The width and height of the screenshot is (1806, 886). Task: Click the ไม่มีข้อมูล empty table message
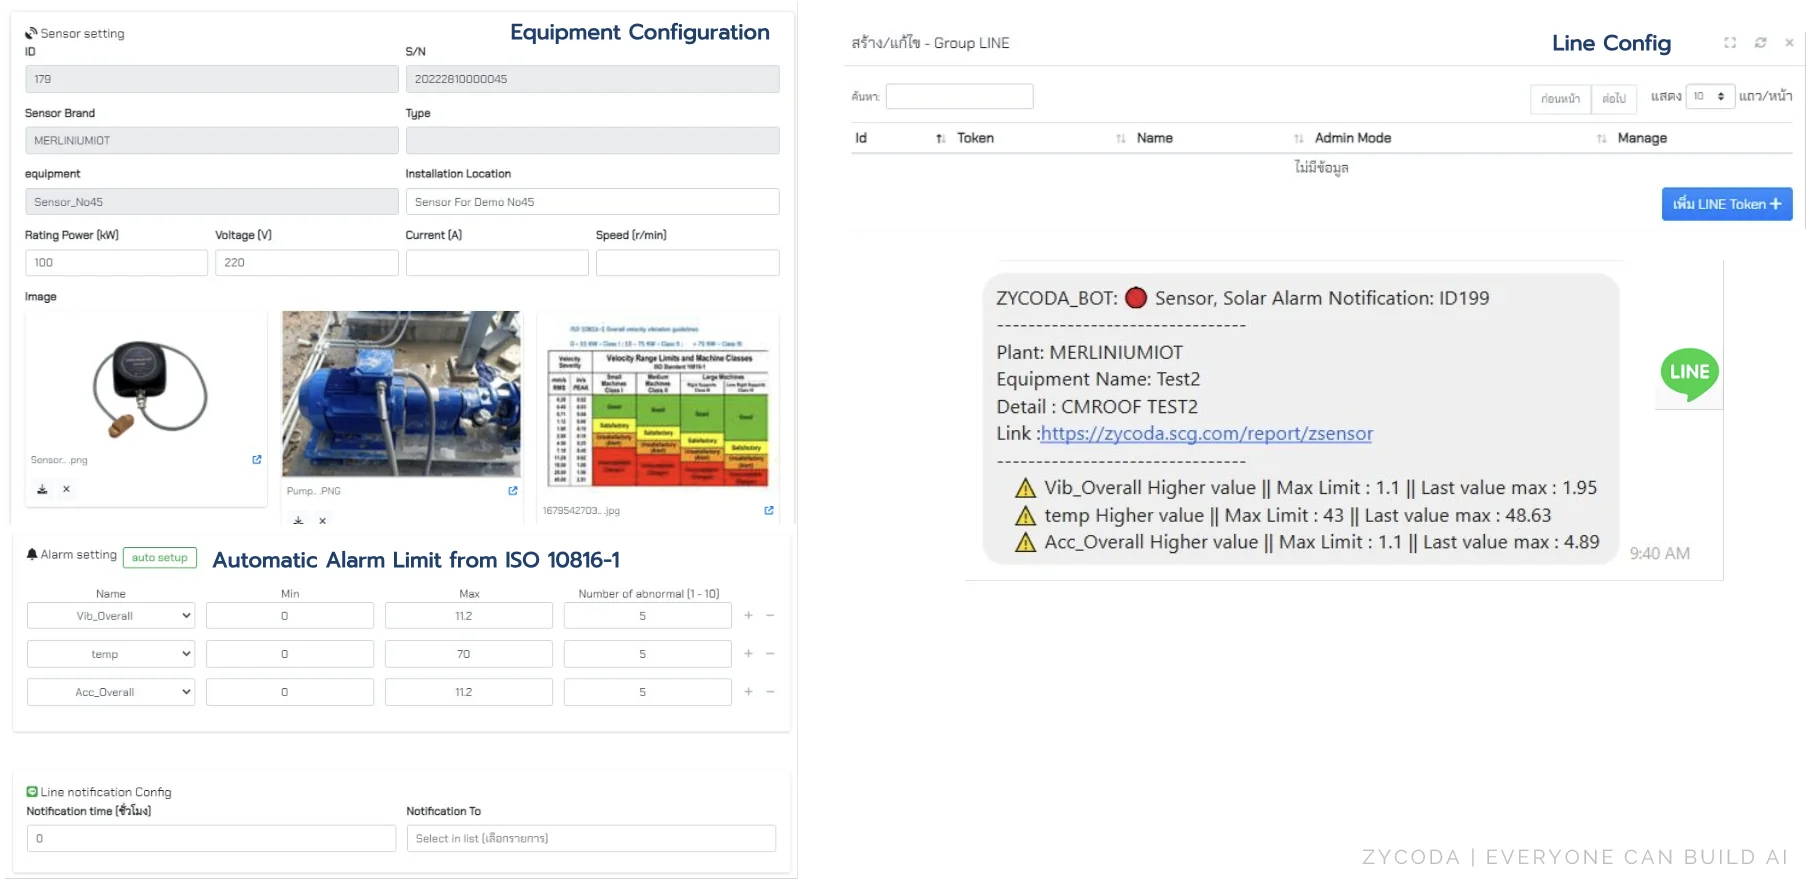(1321, 167)
